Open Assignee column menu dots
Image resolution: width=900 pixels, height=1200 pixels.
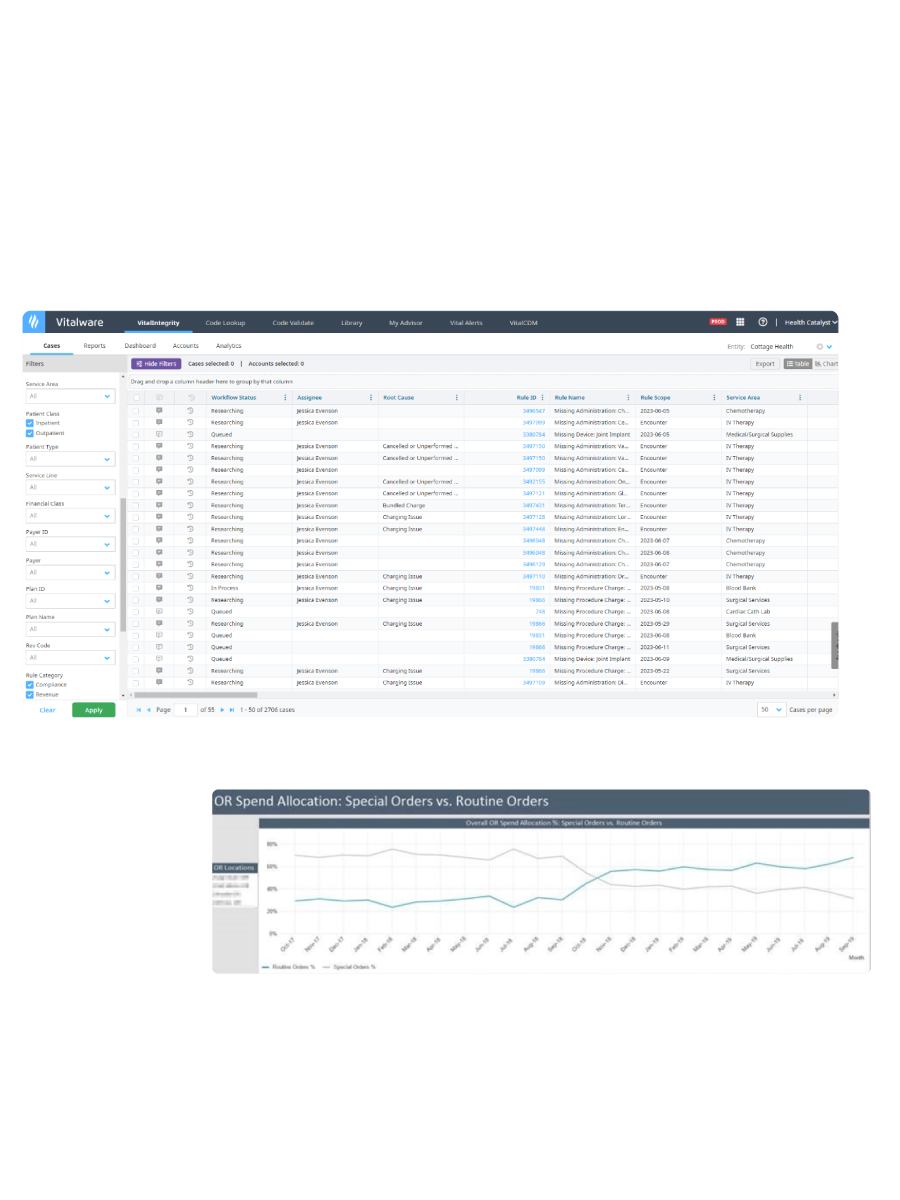(372, 397)
